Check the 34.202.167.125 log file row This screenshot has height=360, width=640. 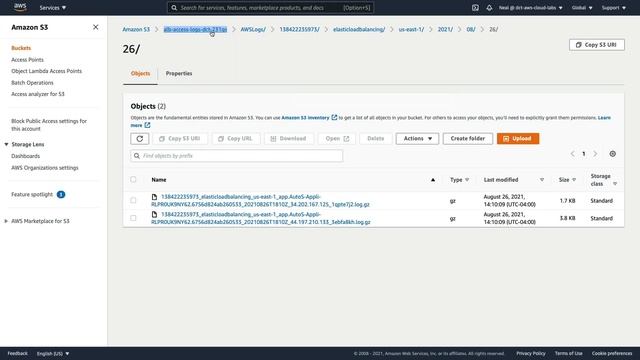133,200
